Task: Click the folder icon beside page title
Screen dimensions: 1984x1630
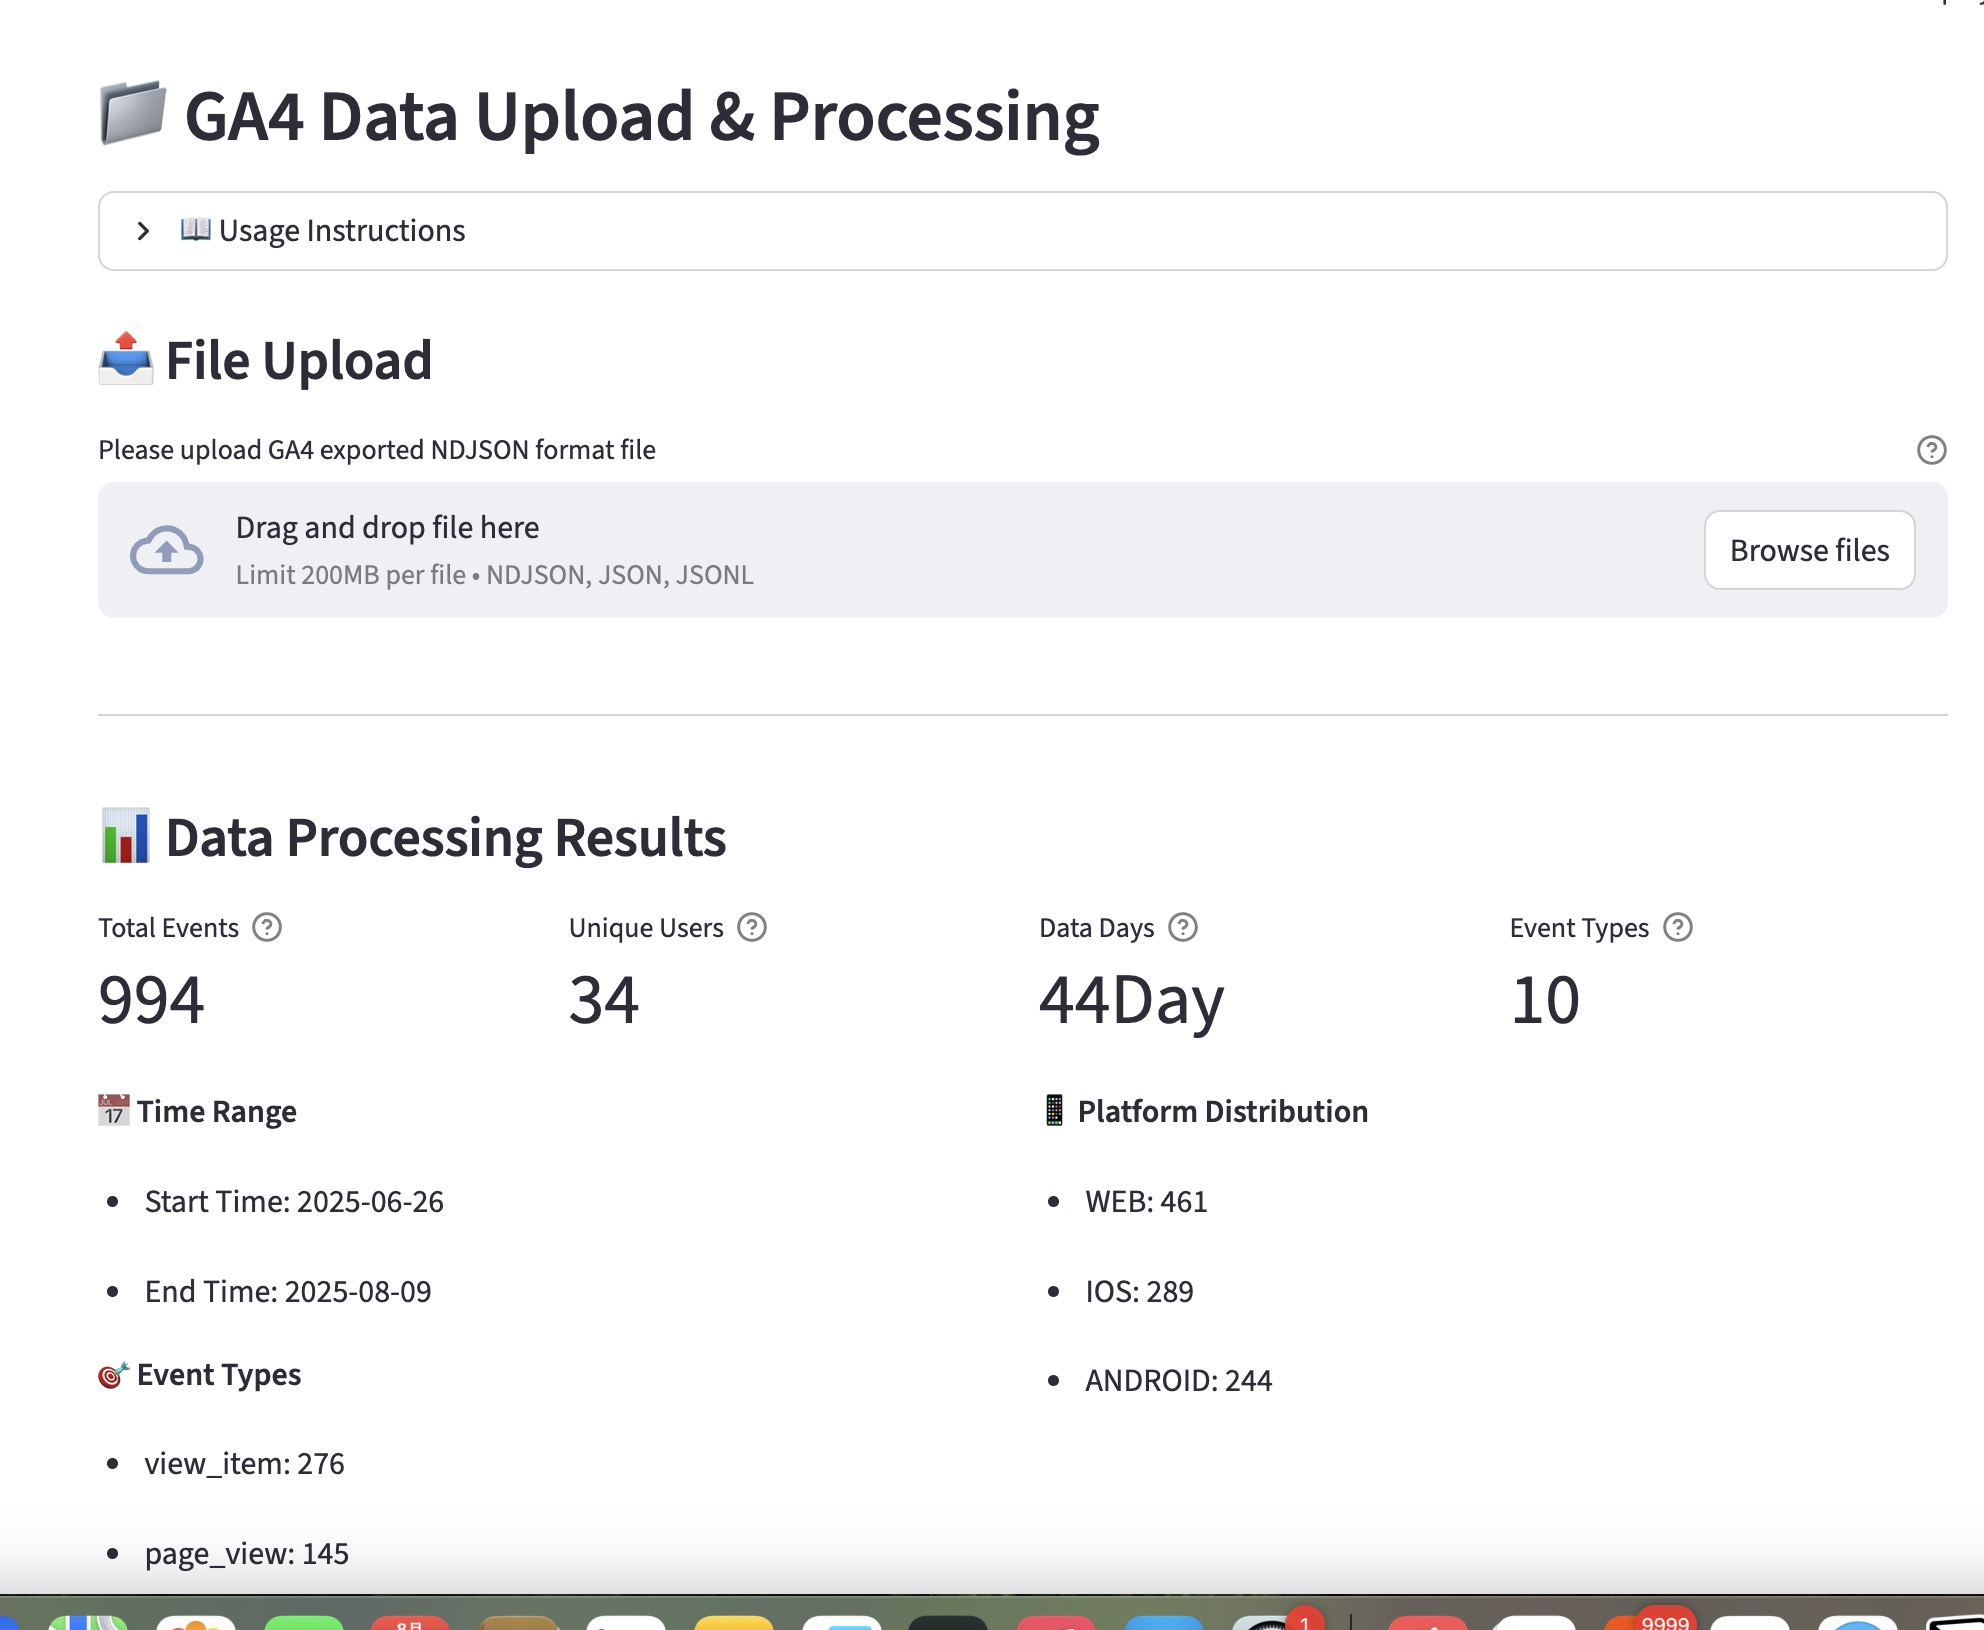Action: point(133,113)
